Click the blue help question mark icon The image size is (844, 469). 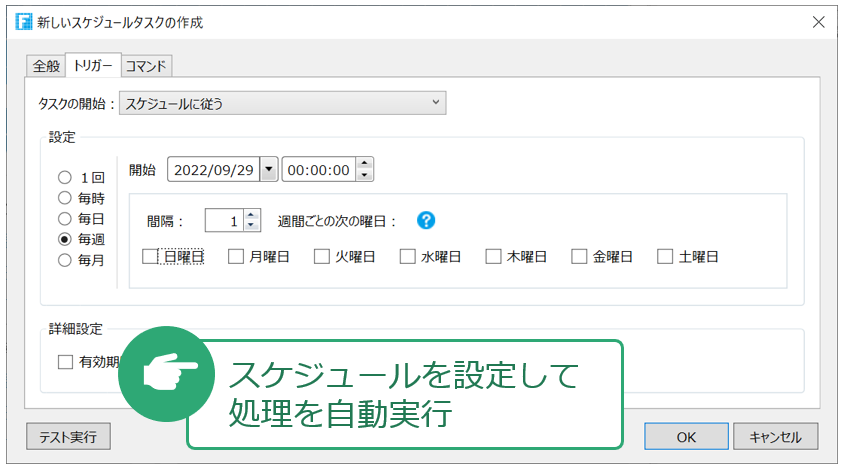point(427,221)
